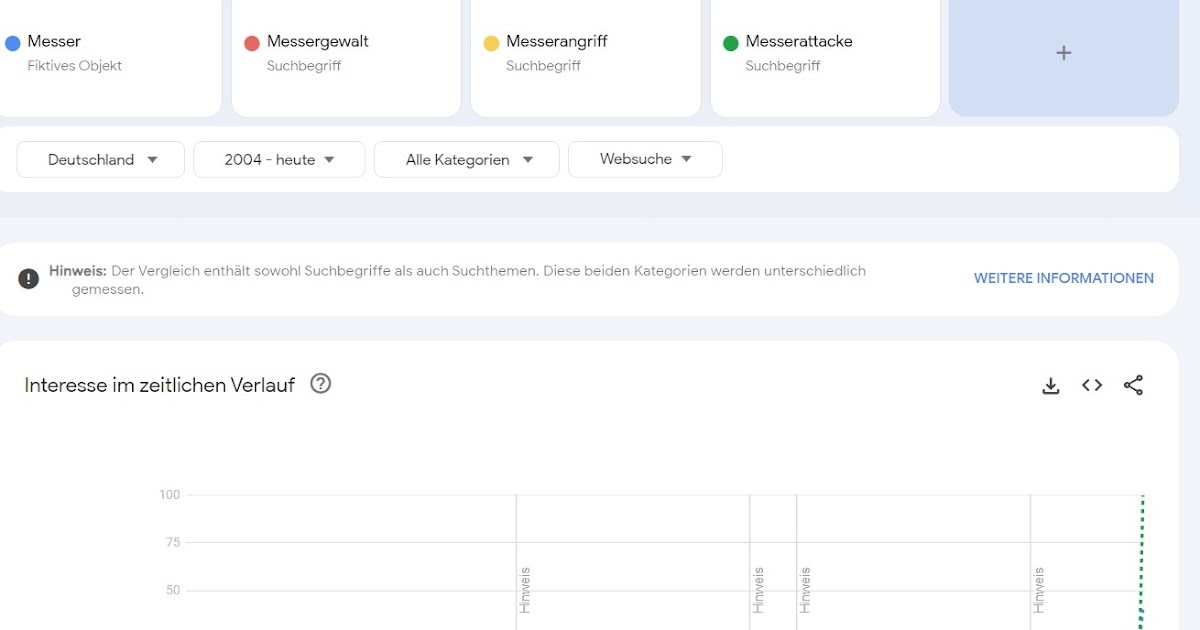Open the embed code icon
Viewport: 1200px width, 630px height.
pos(1092,385)
